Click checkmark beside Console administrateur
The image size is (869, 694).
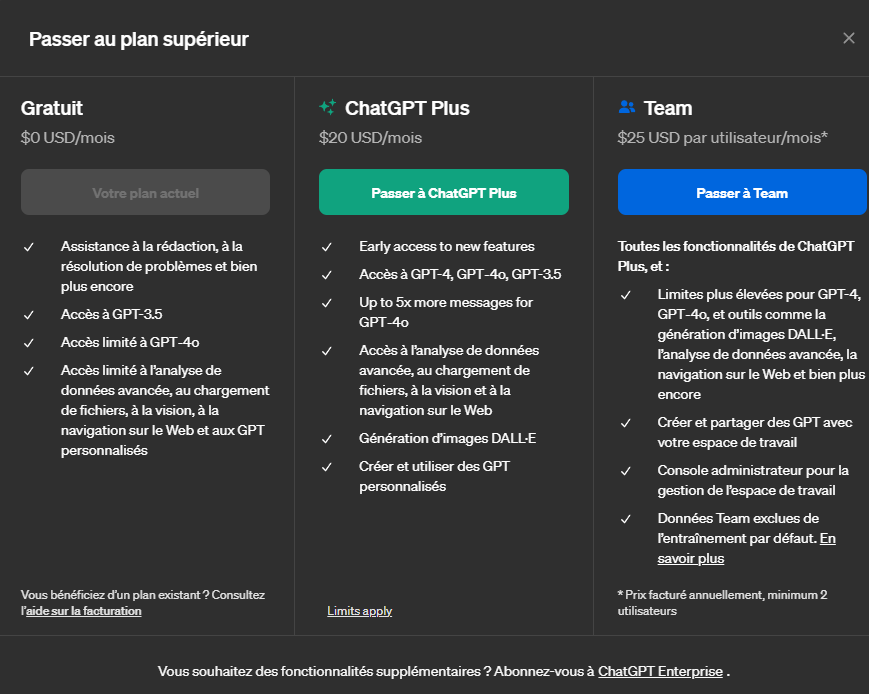[626, 471]
